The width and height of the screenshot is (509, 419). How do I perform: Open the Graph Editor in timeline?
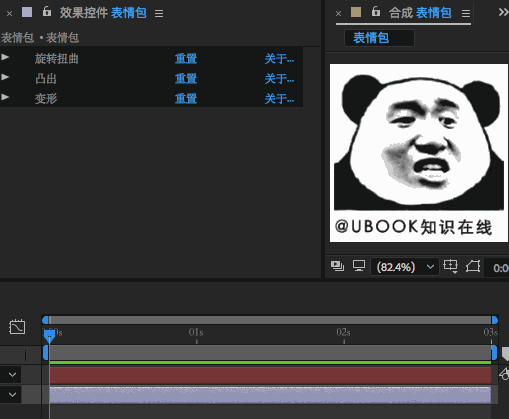[x=17, y=327]
